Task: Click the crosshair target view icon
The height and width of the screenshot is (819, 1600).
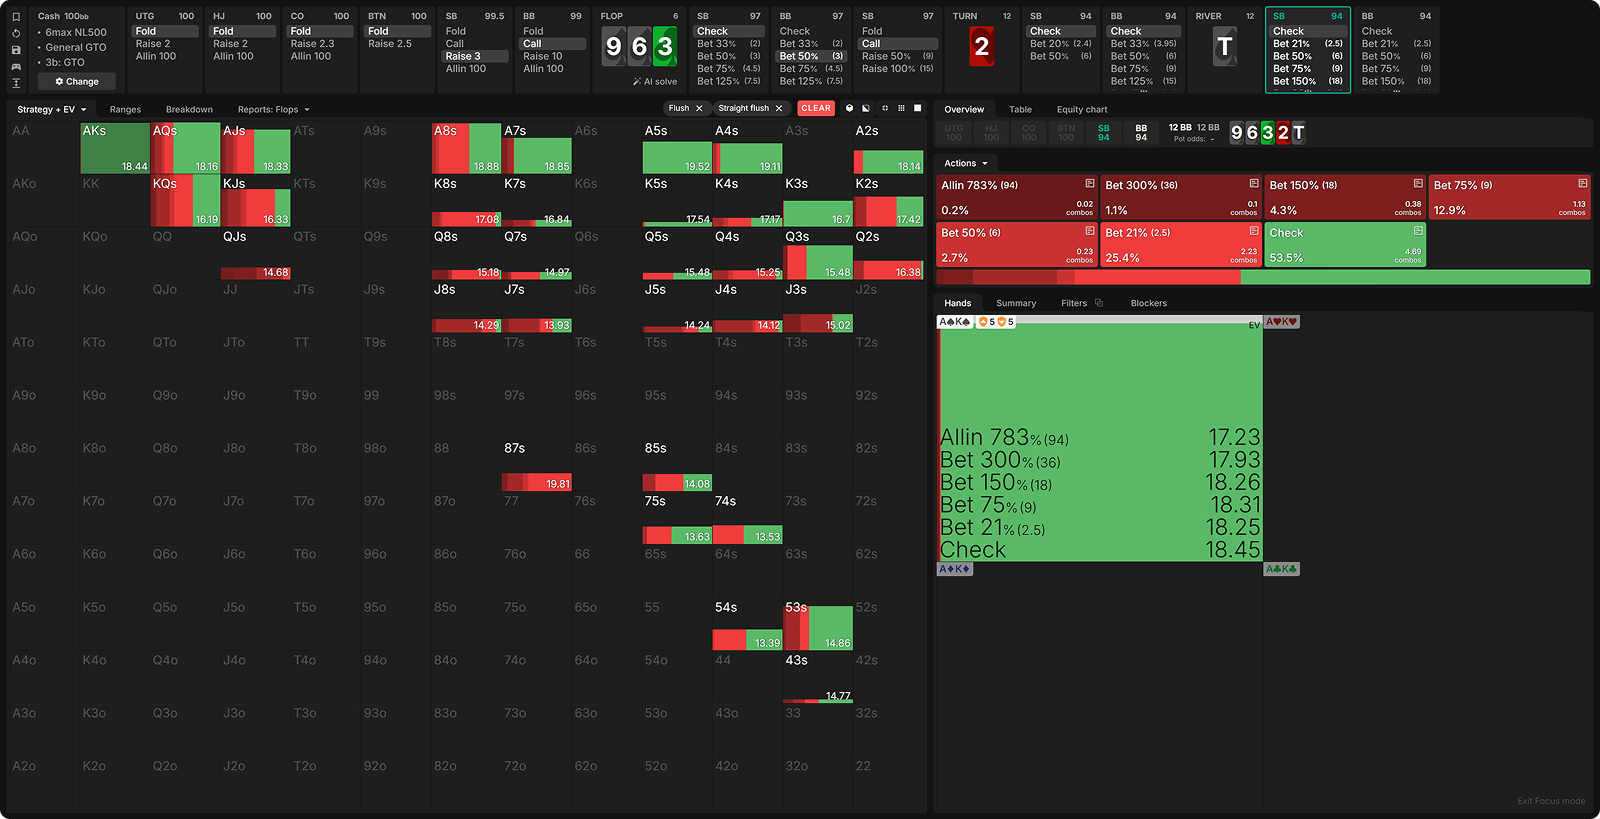Action: 884,108
